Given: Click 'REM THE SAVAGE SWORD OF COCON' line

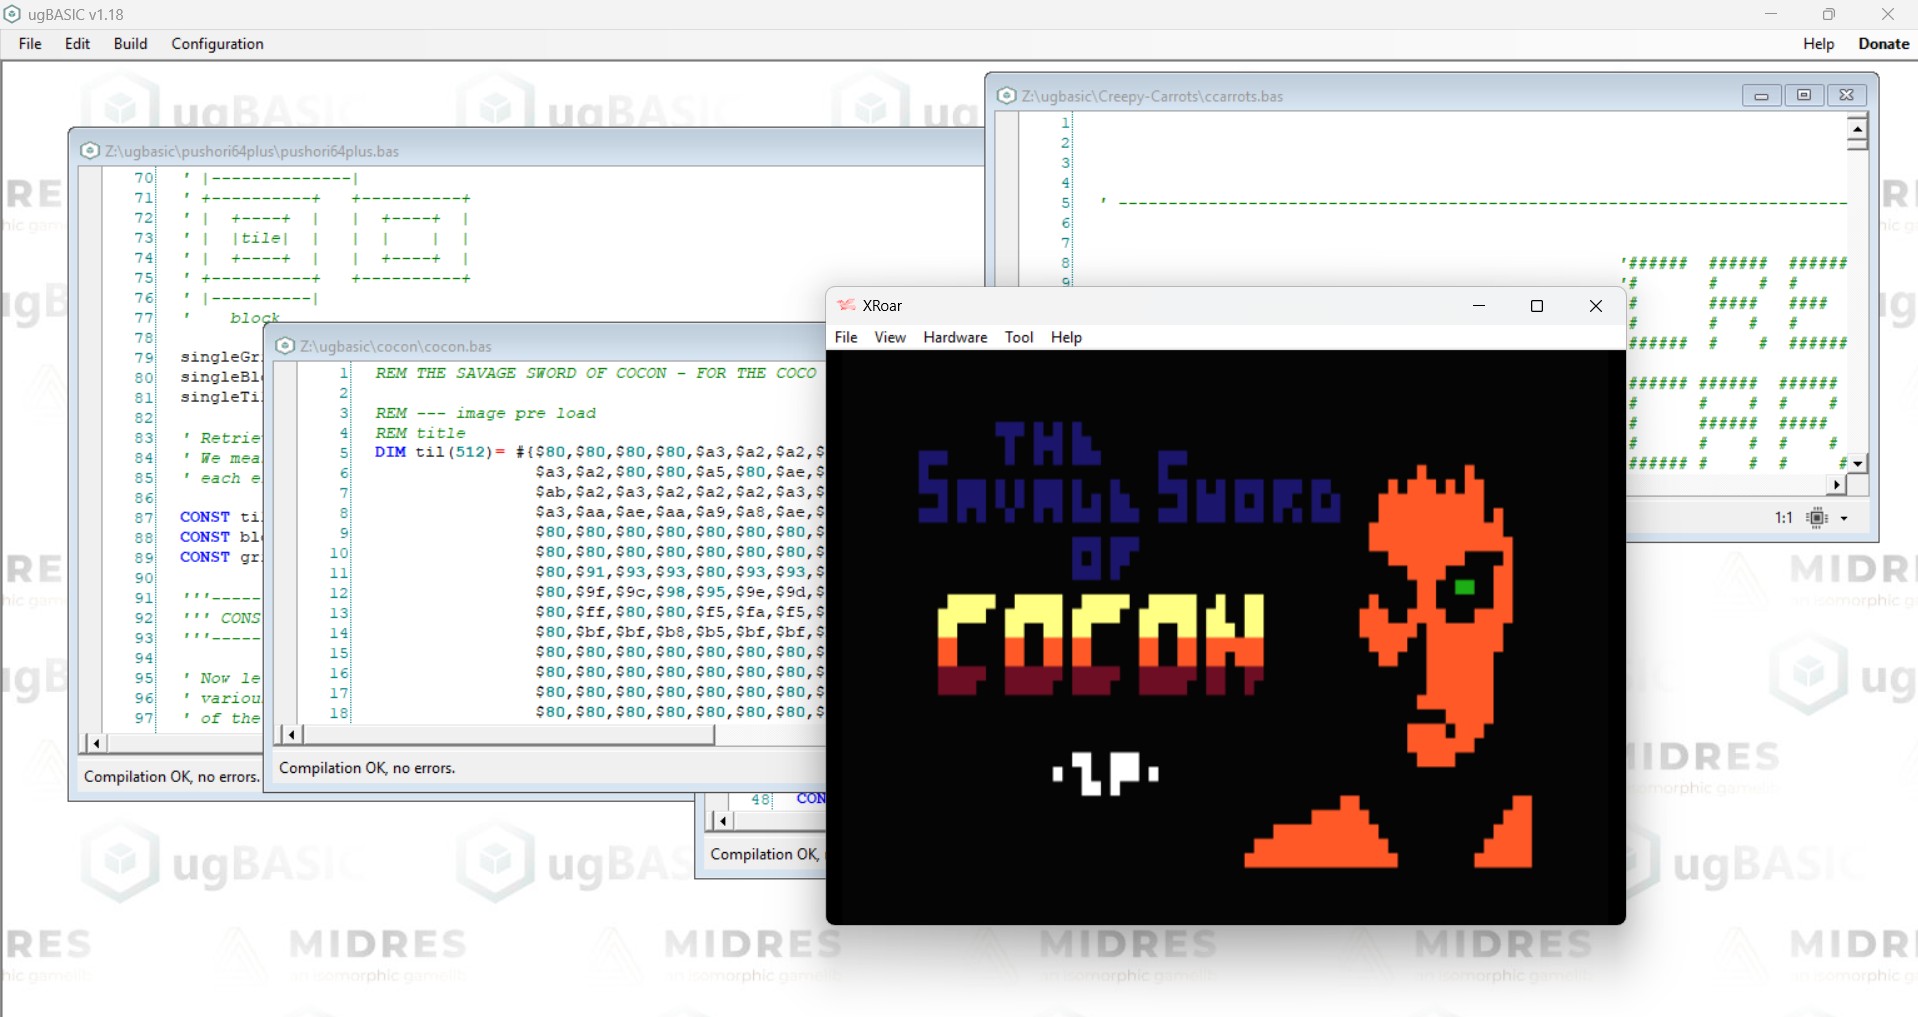Looking at the screenshot, I should 596,373.
